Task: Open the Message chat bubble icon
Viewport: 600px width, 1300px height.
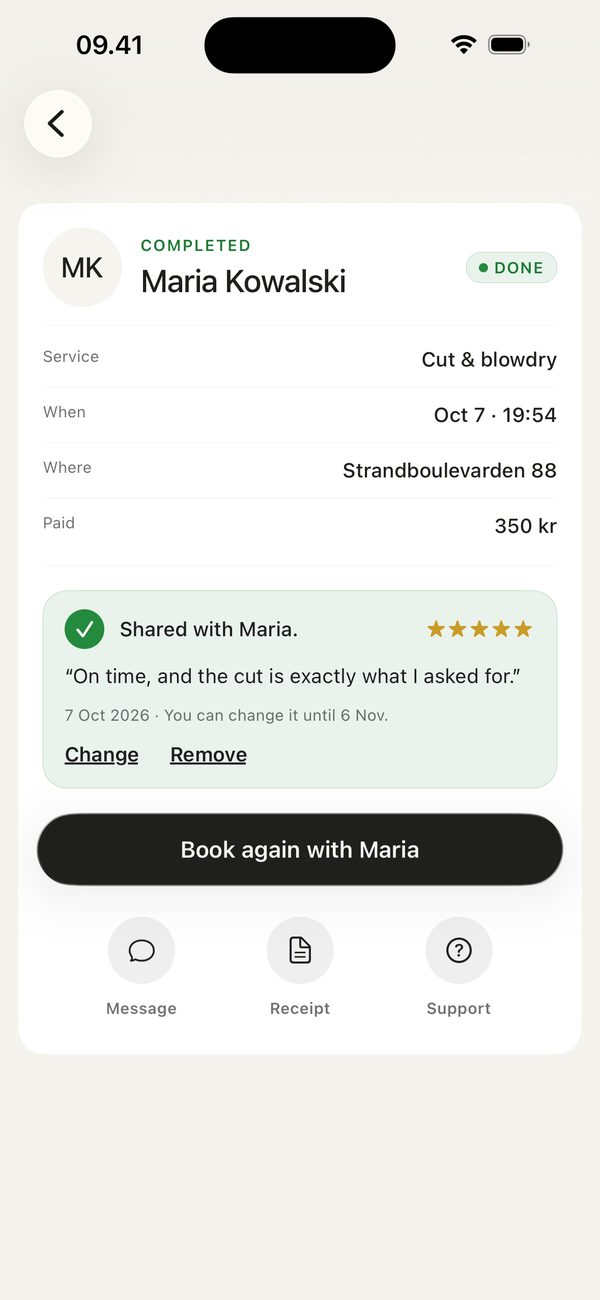Action: point(141,950)
